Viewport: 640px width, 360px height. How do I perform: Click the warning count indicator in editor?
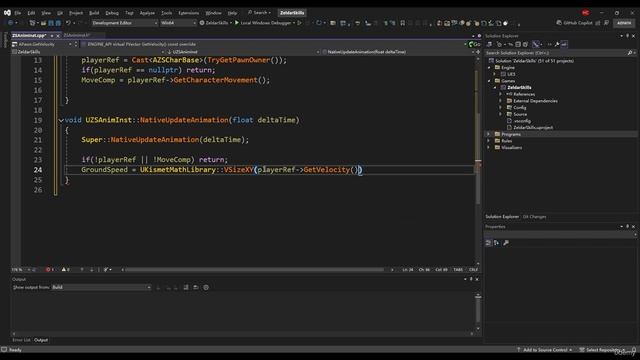point(65,270)
